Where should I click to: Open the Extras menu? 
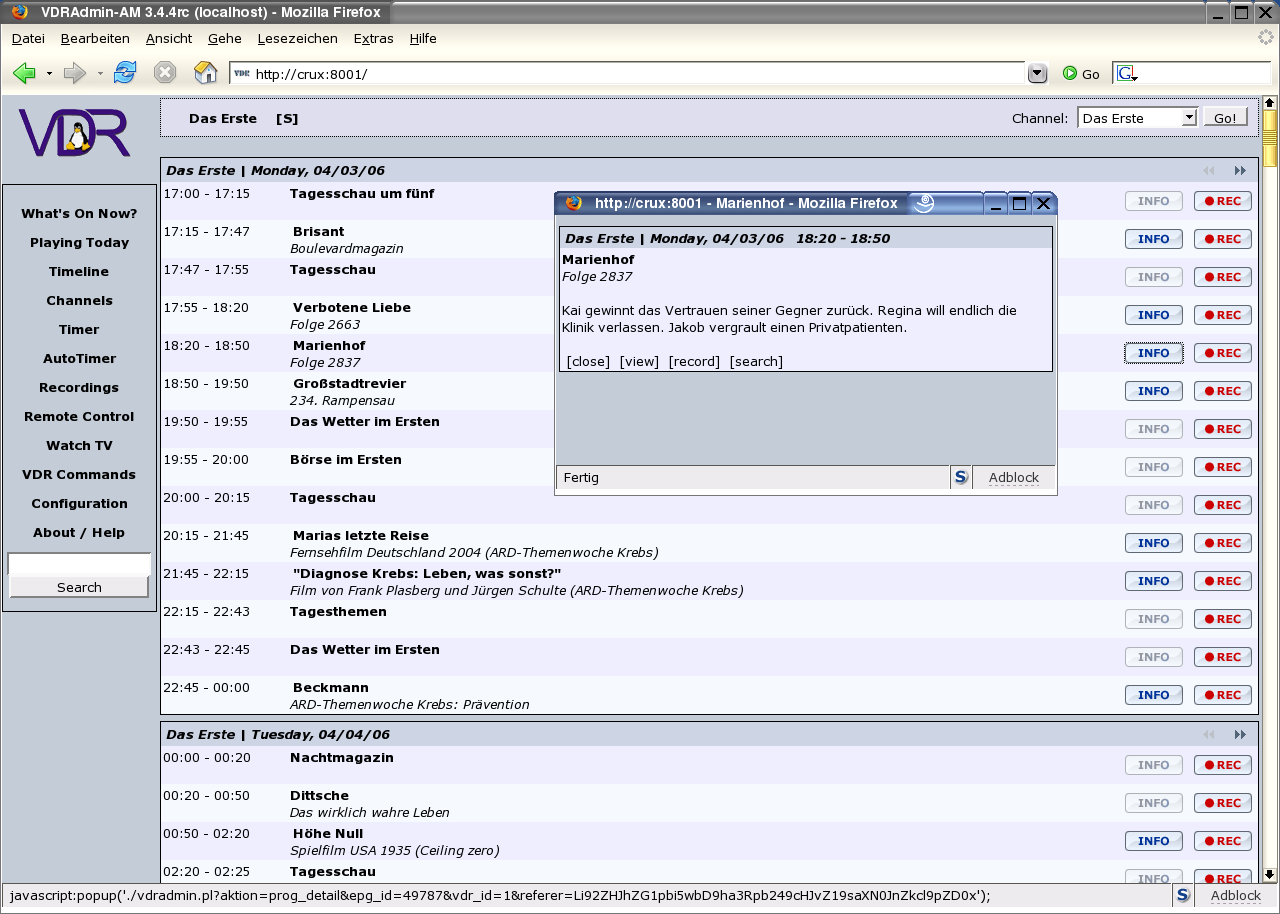point(373,38)
